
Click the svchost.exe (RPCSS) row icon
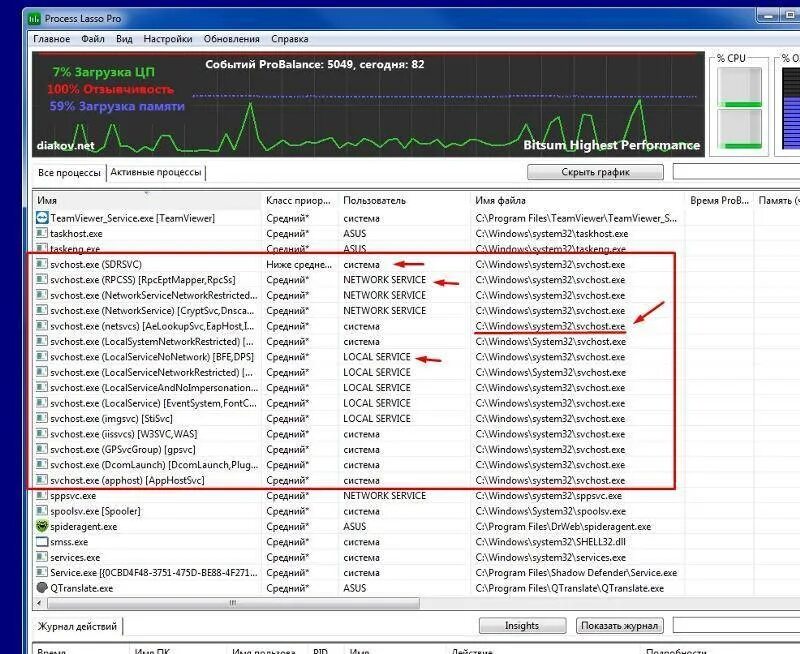(42, 280)
